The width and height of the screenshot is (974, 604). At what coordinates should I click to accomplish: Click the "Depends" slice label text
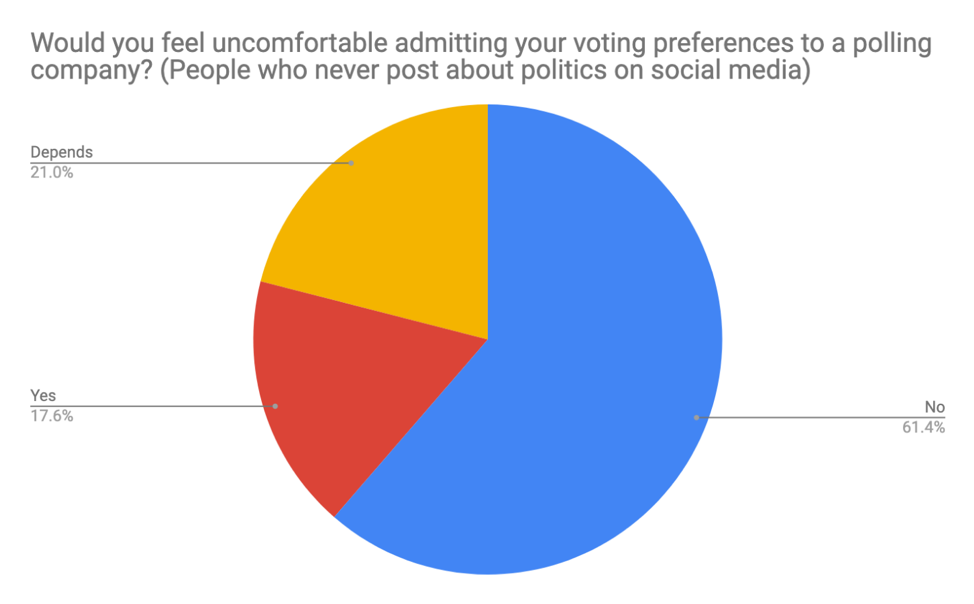[x=61, y=153]
